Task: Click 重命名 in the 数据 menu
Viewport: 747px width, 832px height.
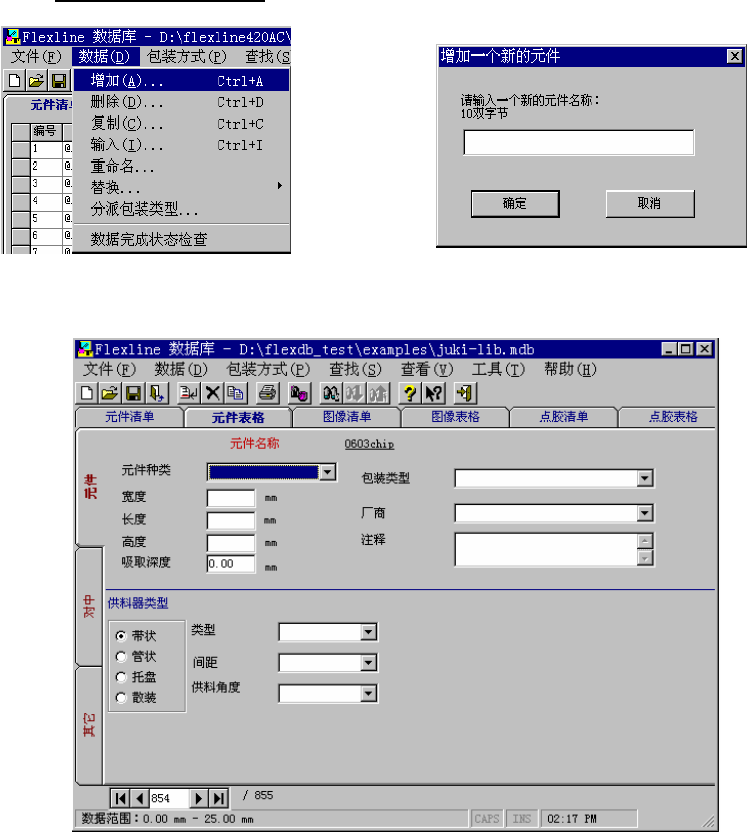Action: click(181, 166)
